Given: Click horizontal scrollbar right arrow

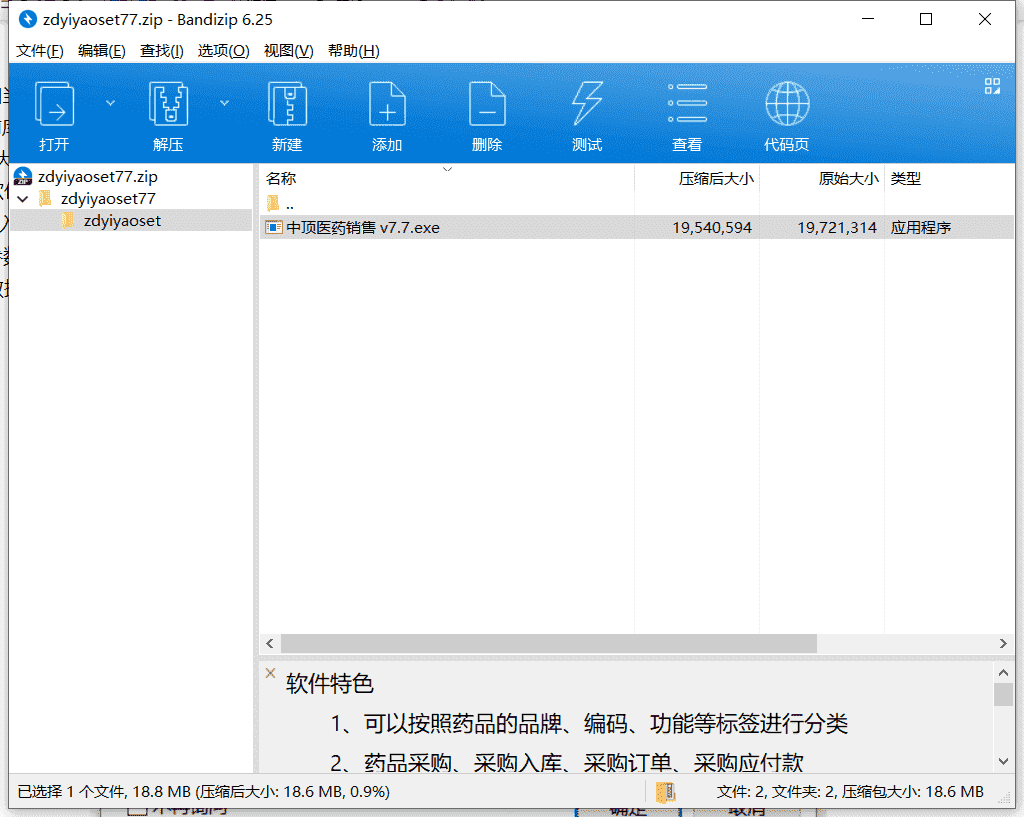Looking at the screenshot, I should point(1003,643).
